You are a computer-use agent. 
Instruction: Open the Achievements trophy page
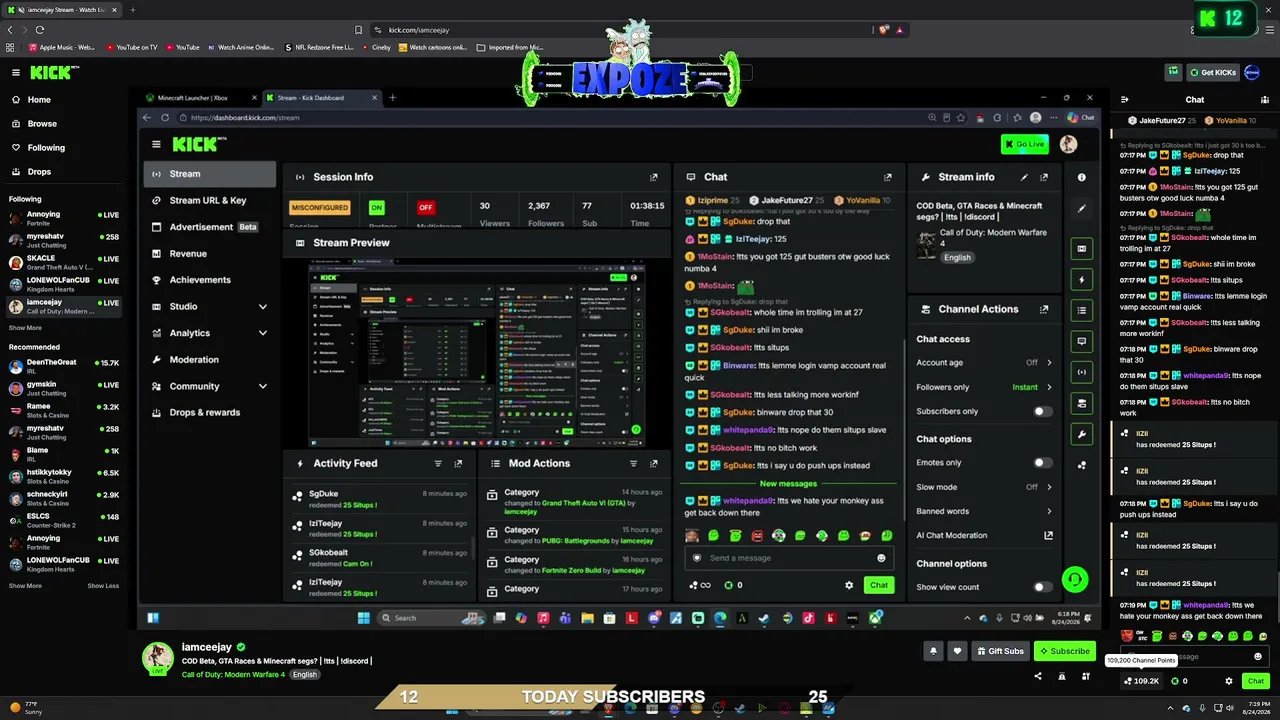(200, 280)
